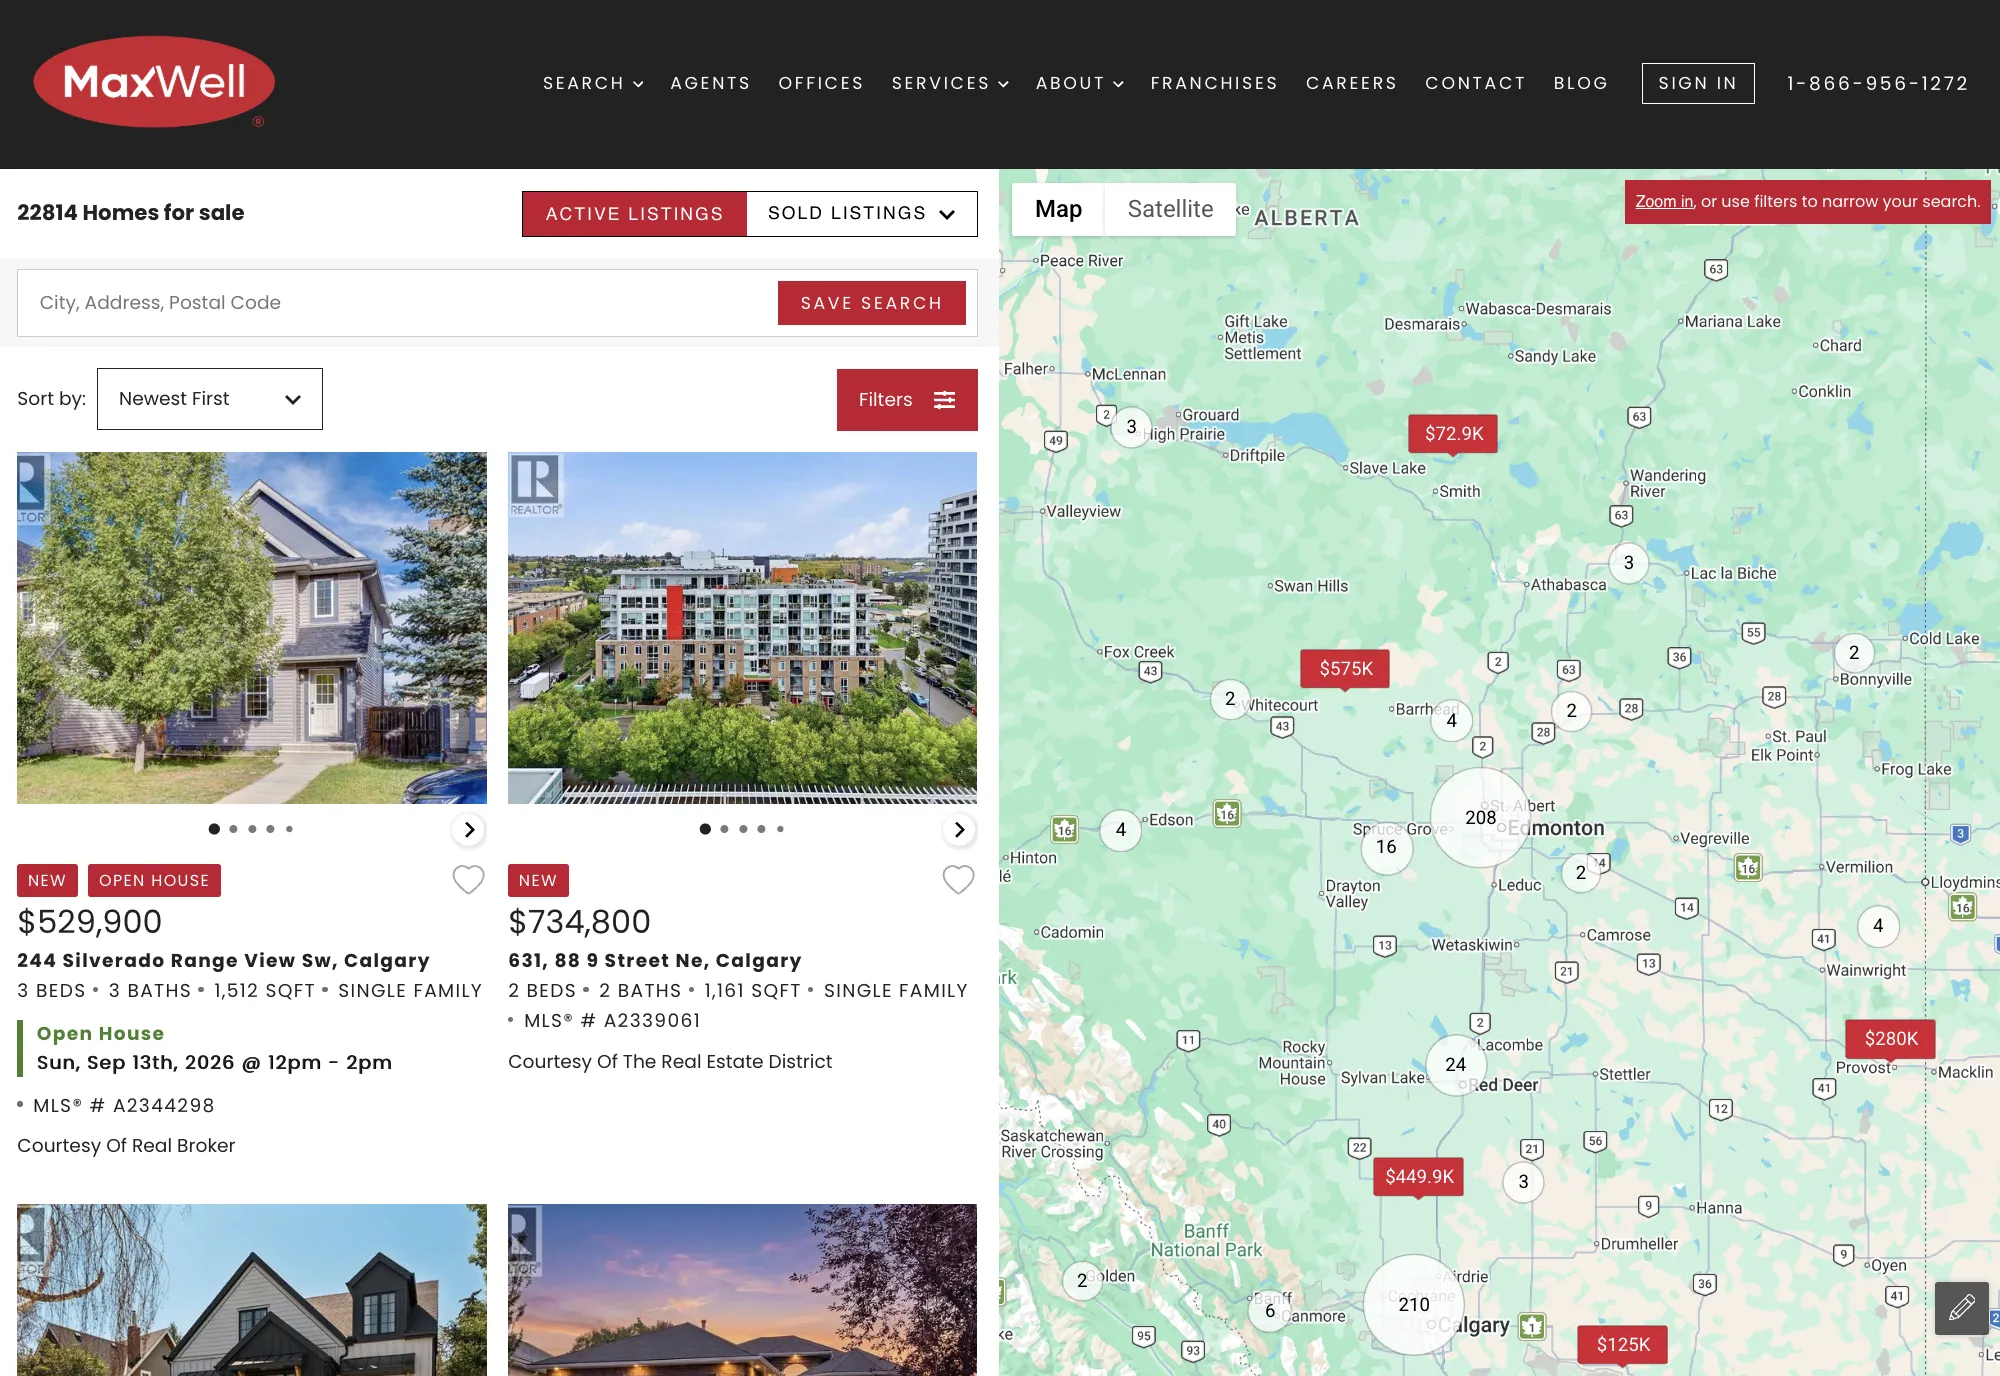Switch map to Satellite view
This screenshot has width=2000, height=1376.
(x=1170, y=209)
